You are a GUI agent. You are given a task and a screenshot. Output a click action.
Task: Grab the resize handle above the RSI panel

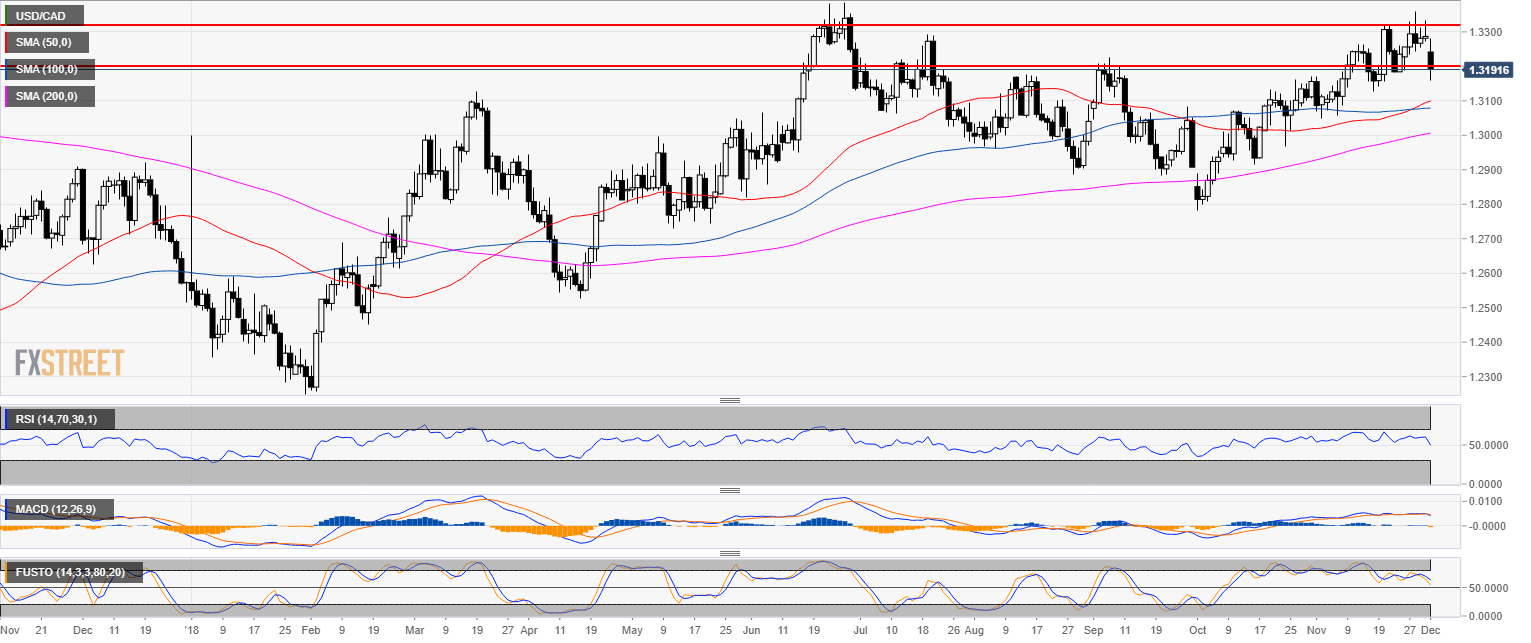(729, 400)
